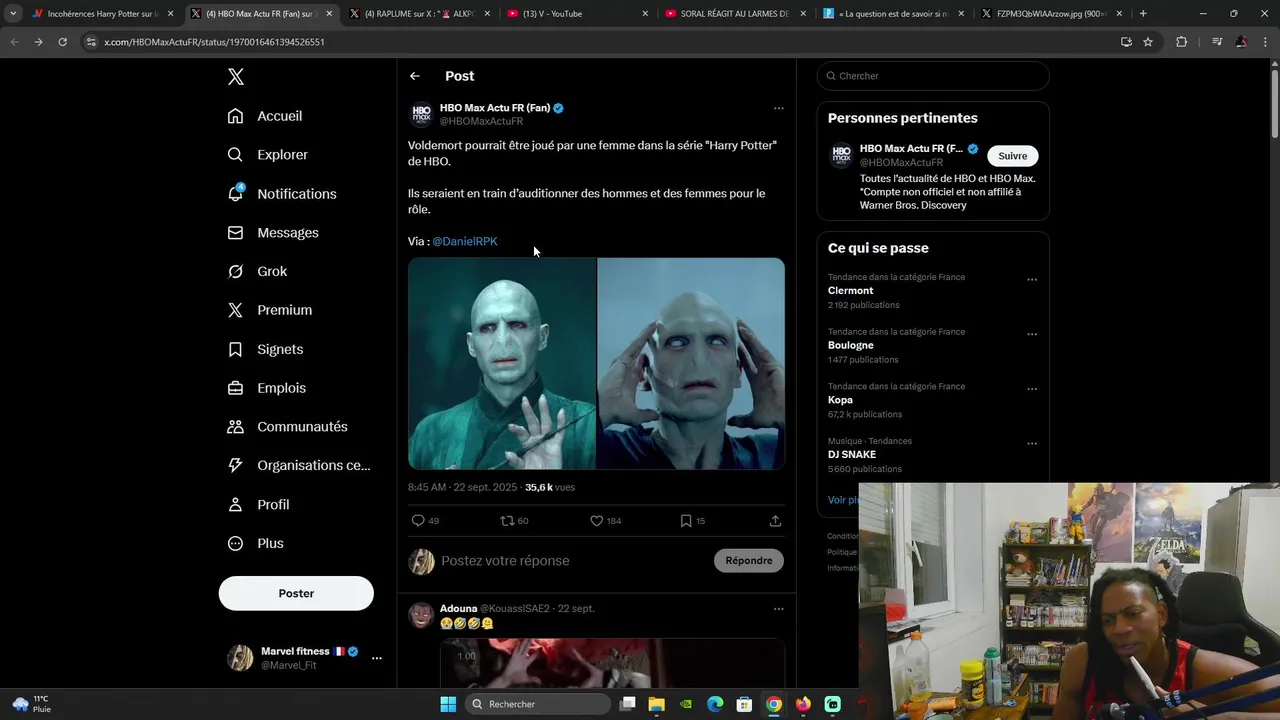Open the weather widget 11°C Pluie
1280x720 pixels.
33,704
